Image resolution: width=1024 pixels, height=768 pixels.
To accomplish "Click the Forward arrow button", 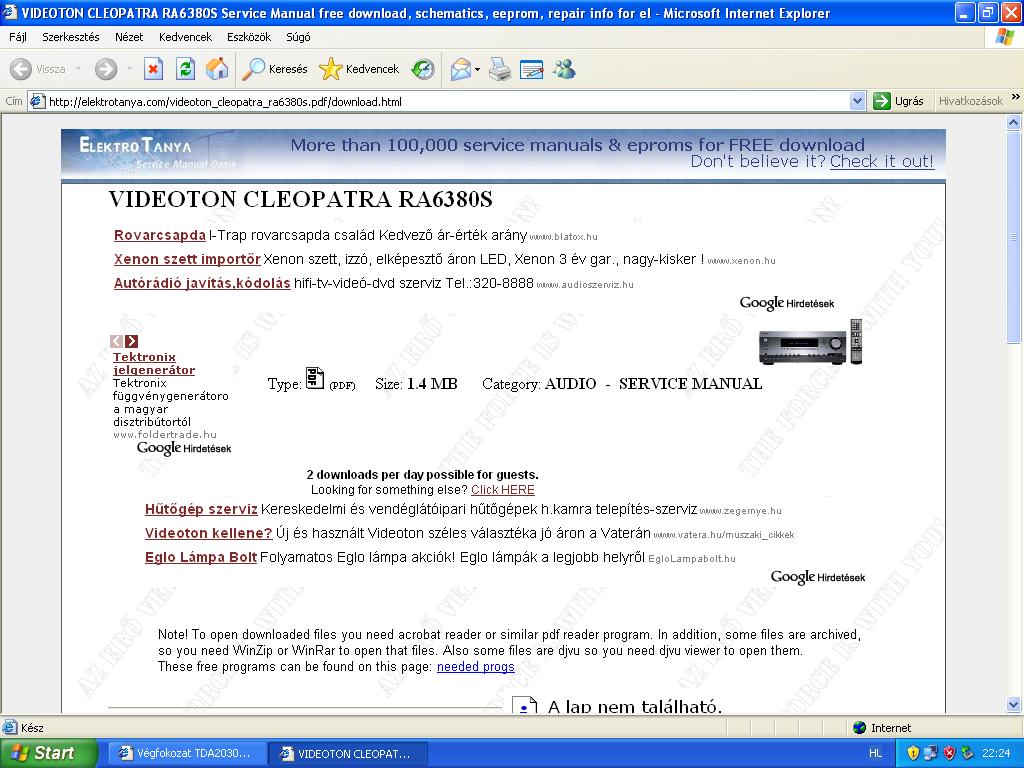I will (106, 69).
